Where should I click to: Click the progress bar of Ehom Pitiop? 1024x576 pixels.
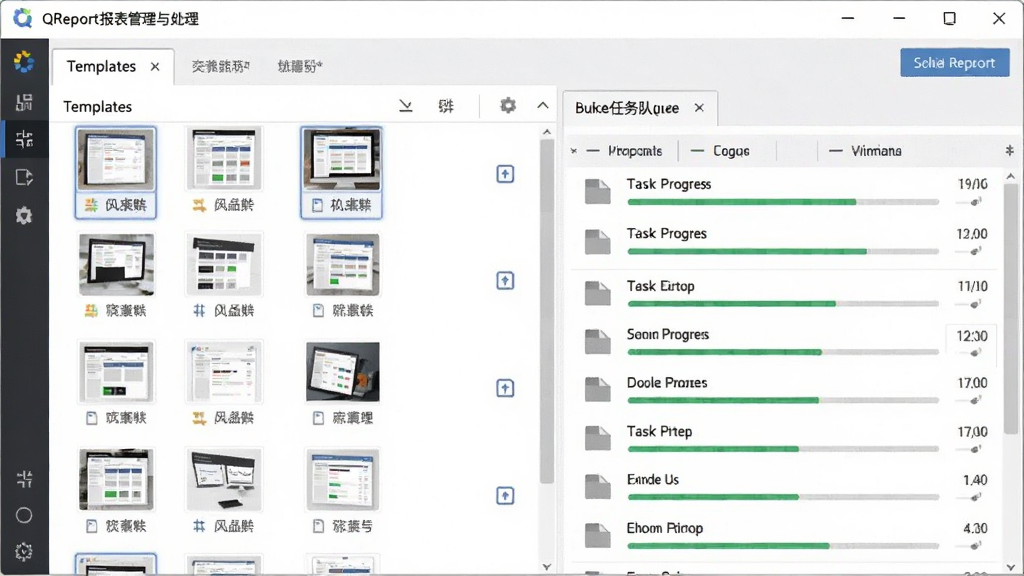tap(783, 546)
